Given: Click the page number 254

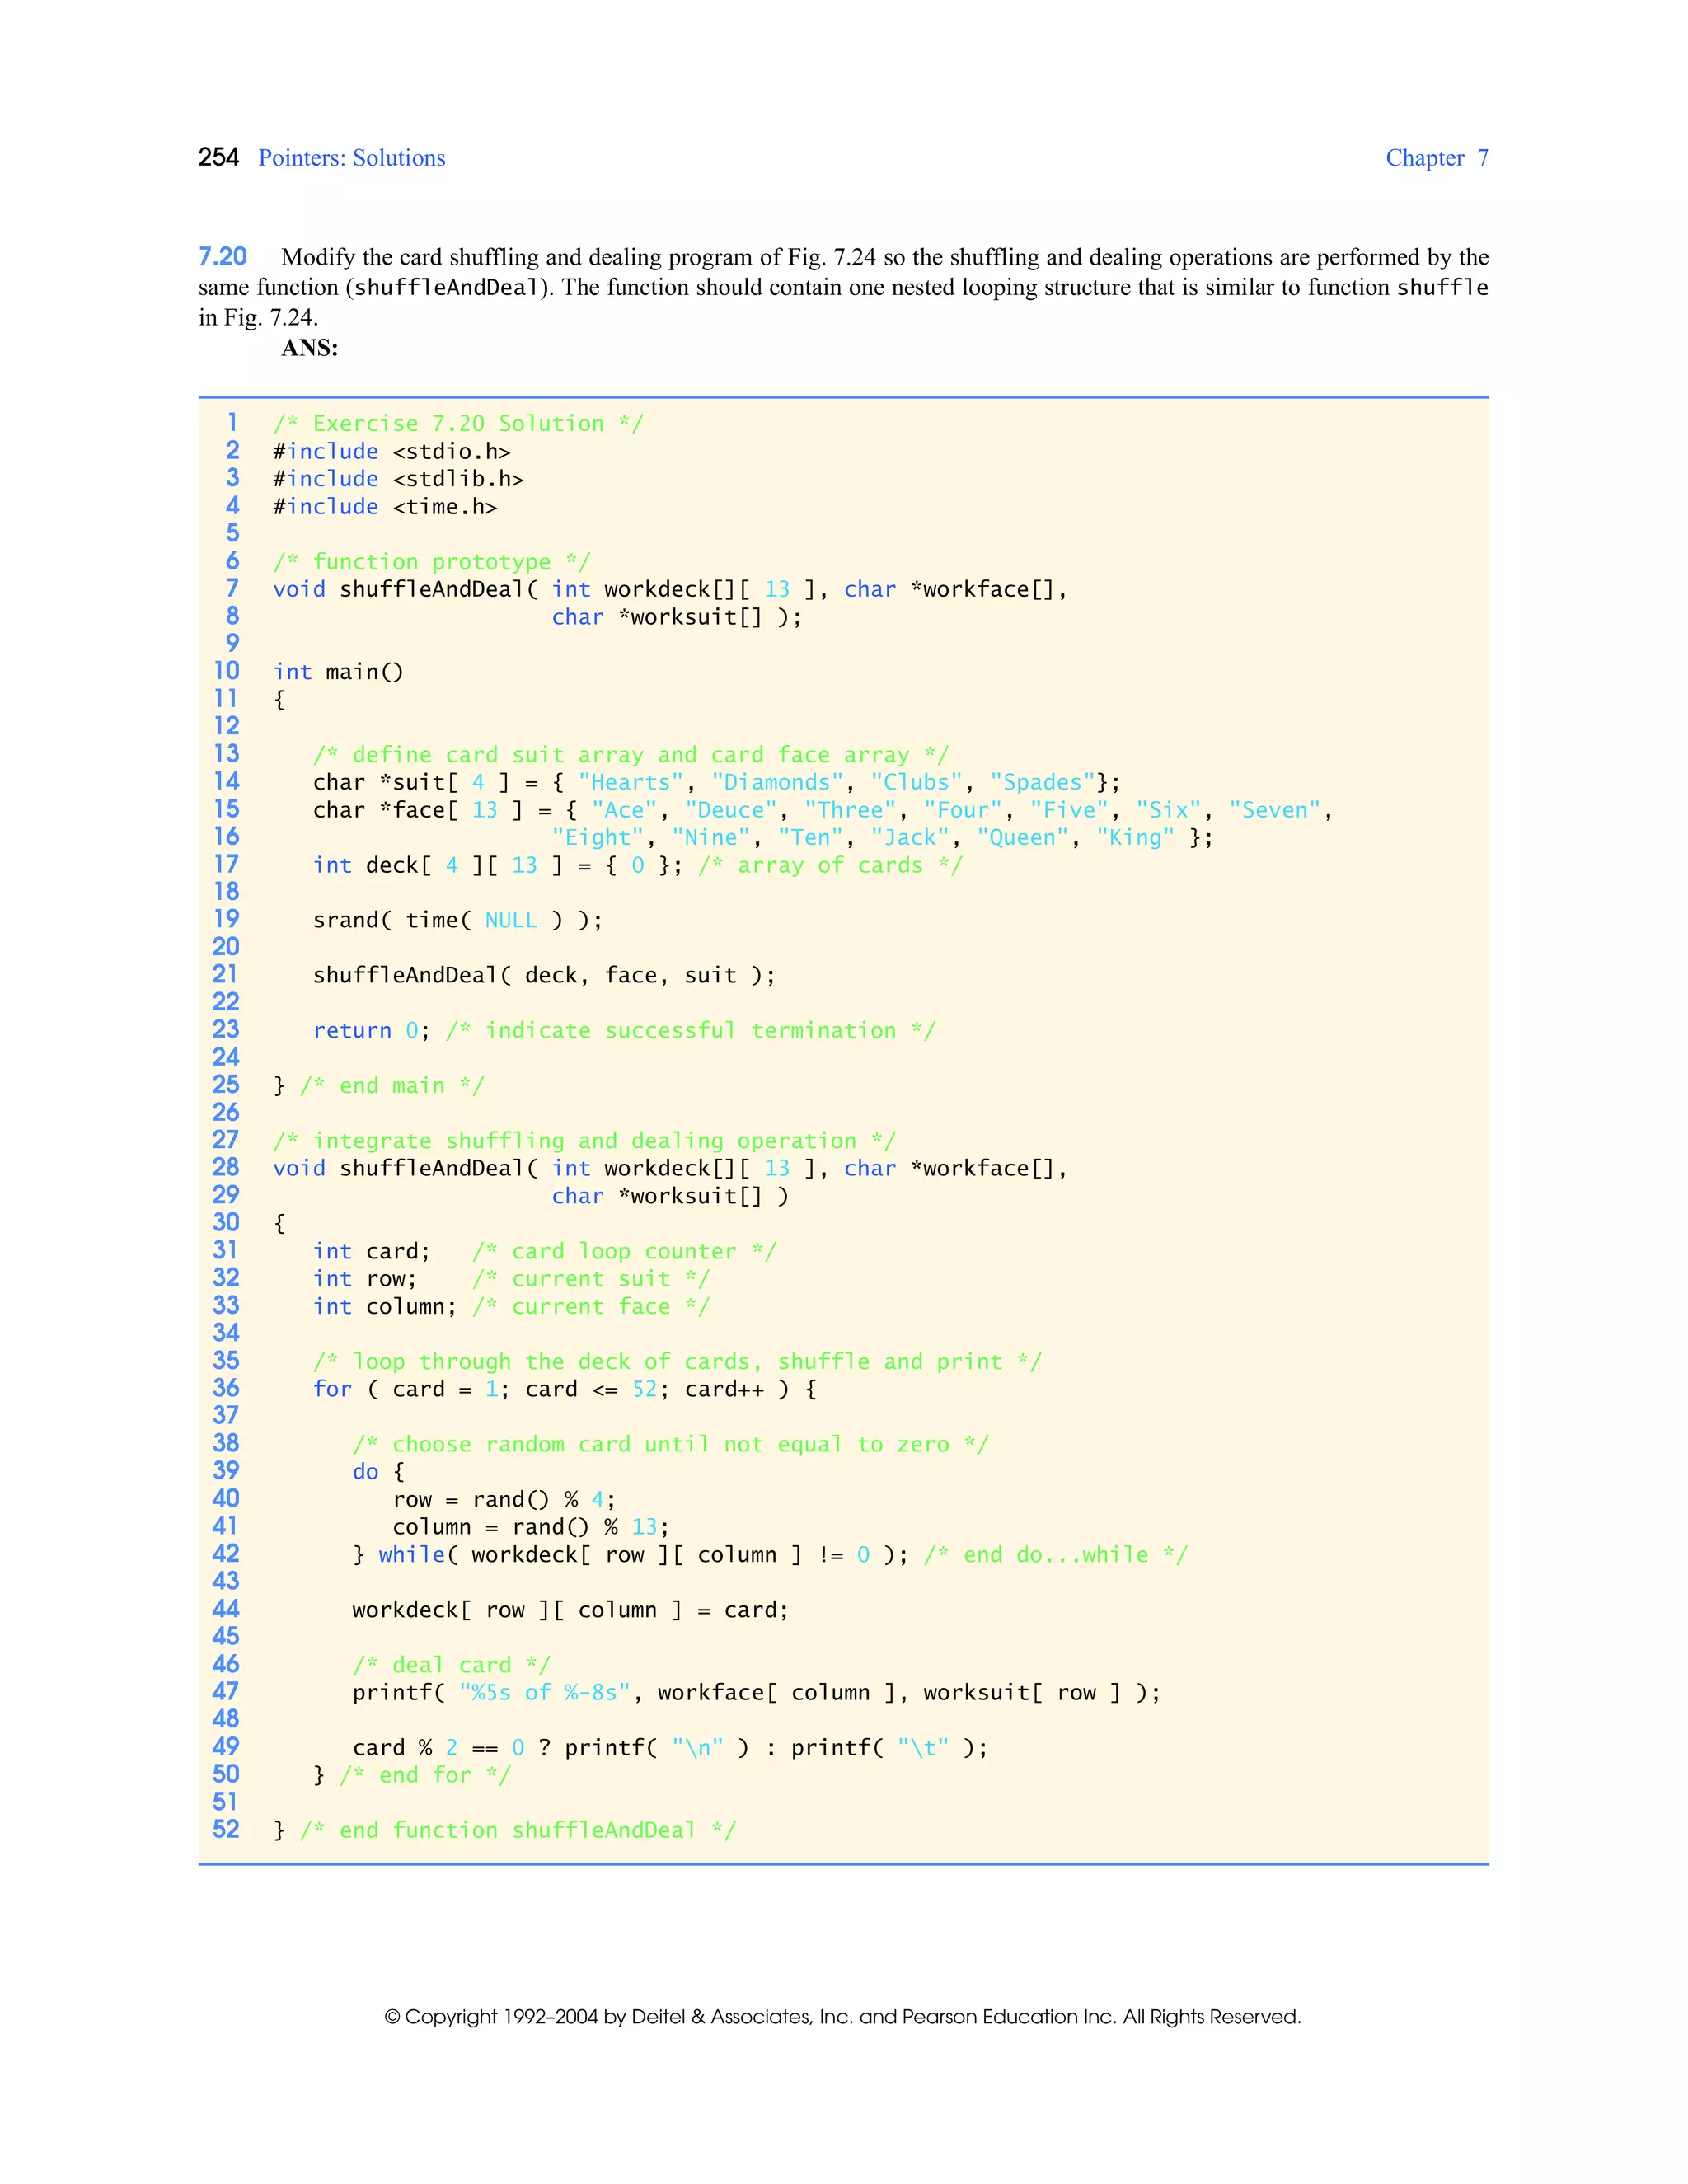Looking at the screenshot, I should (x=218, y=157).
